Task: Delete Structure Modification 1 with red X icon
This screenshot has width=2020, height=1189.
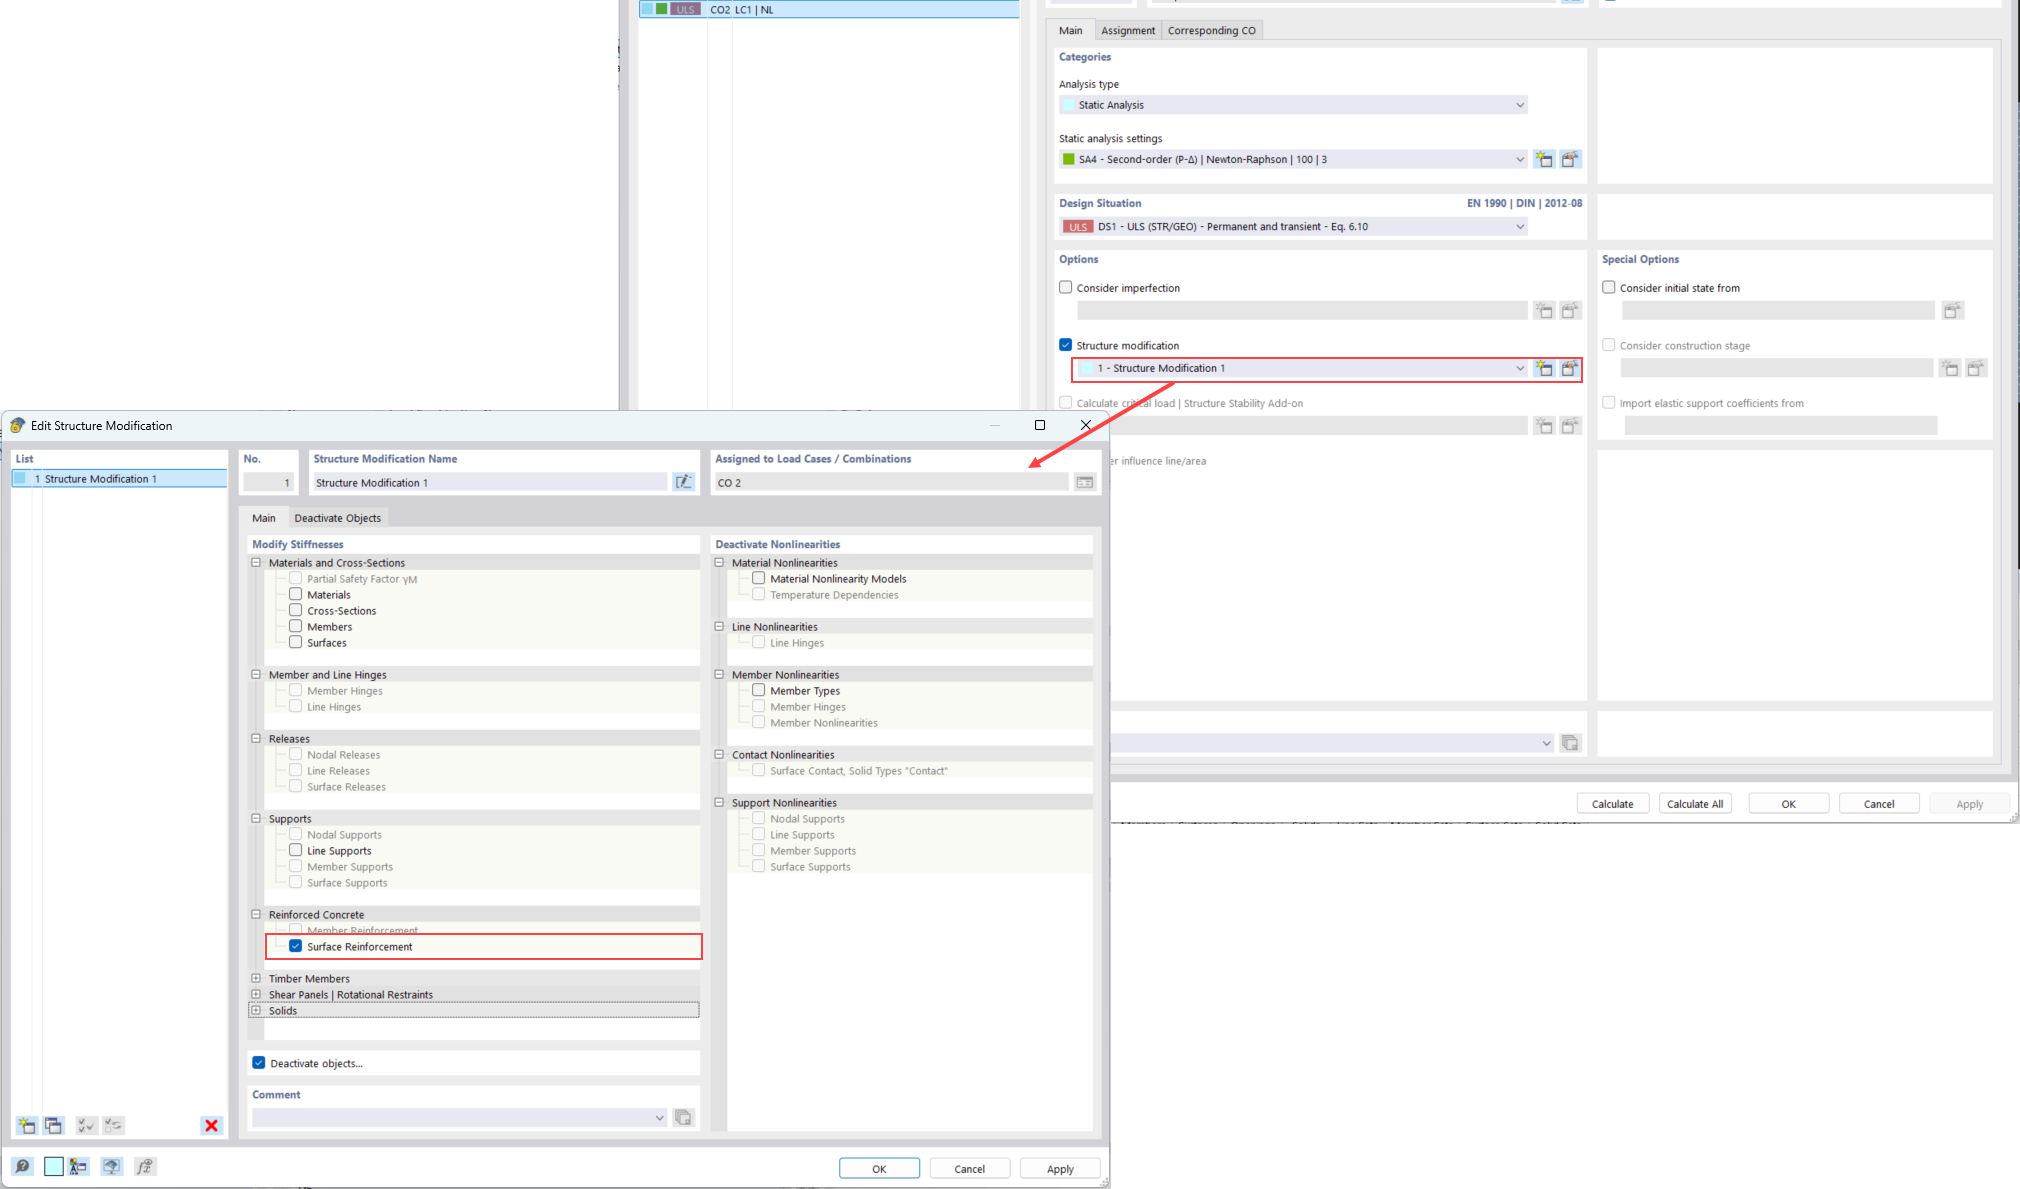Action: coord(211,1125)
